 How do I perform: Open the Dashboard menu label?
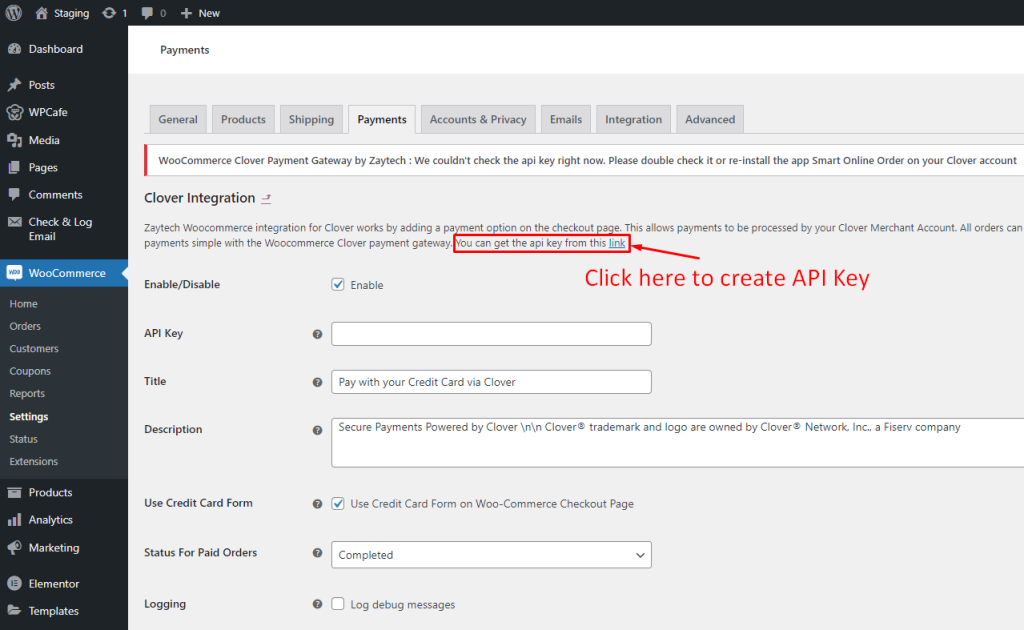coord(56,49)
